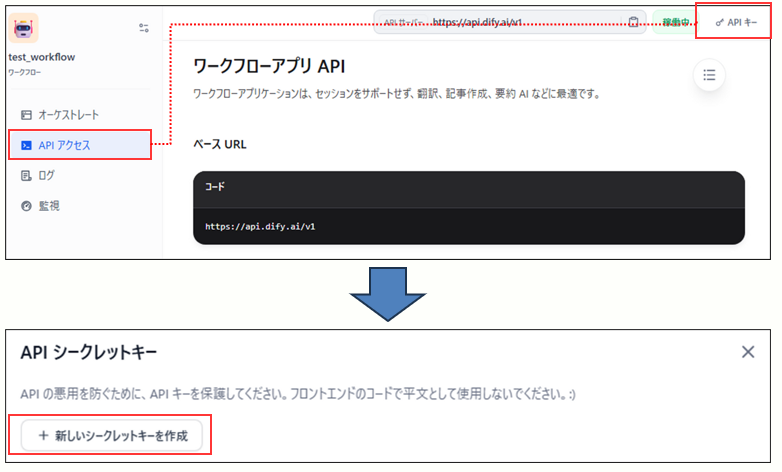Click the ベース URL section heading
782x472 pixels.
click(219, 144)
